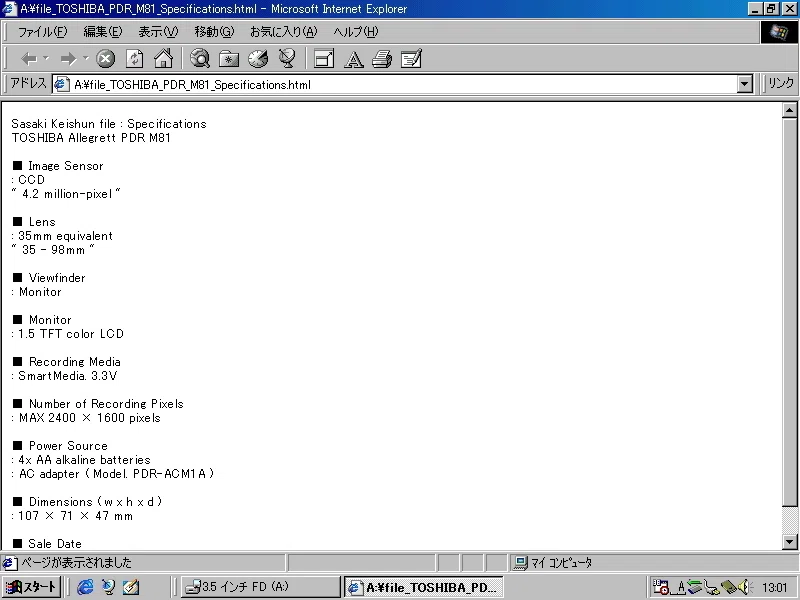This screenshot has width=800, height=600.
Task: Click the scheduler tray icon with red clock
Action: tap(661, 587)
